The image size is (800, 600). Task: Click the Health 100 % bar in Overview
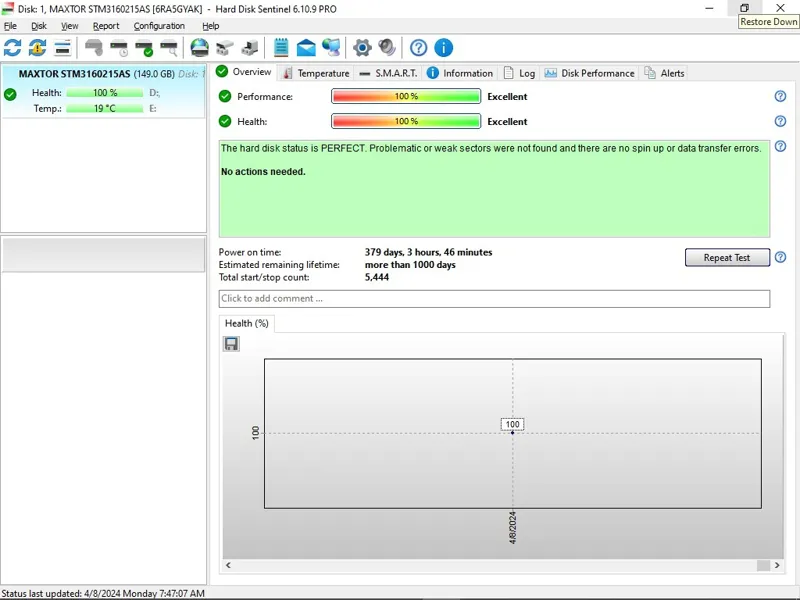[406, 121]
